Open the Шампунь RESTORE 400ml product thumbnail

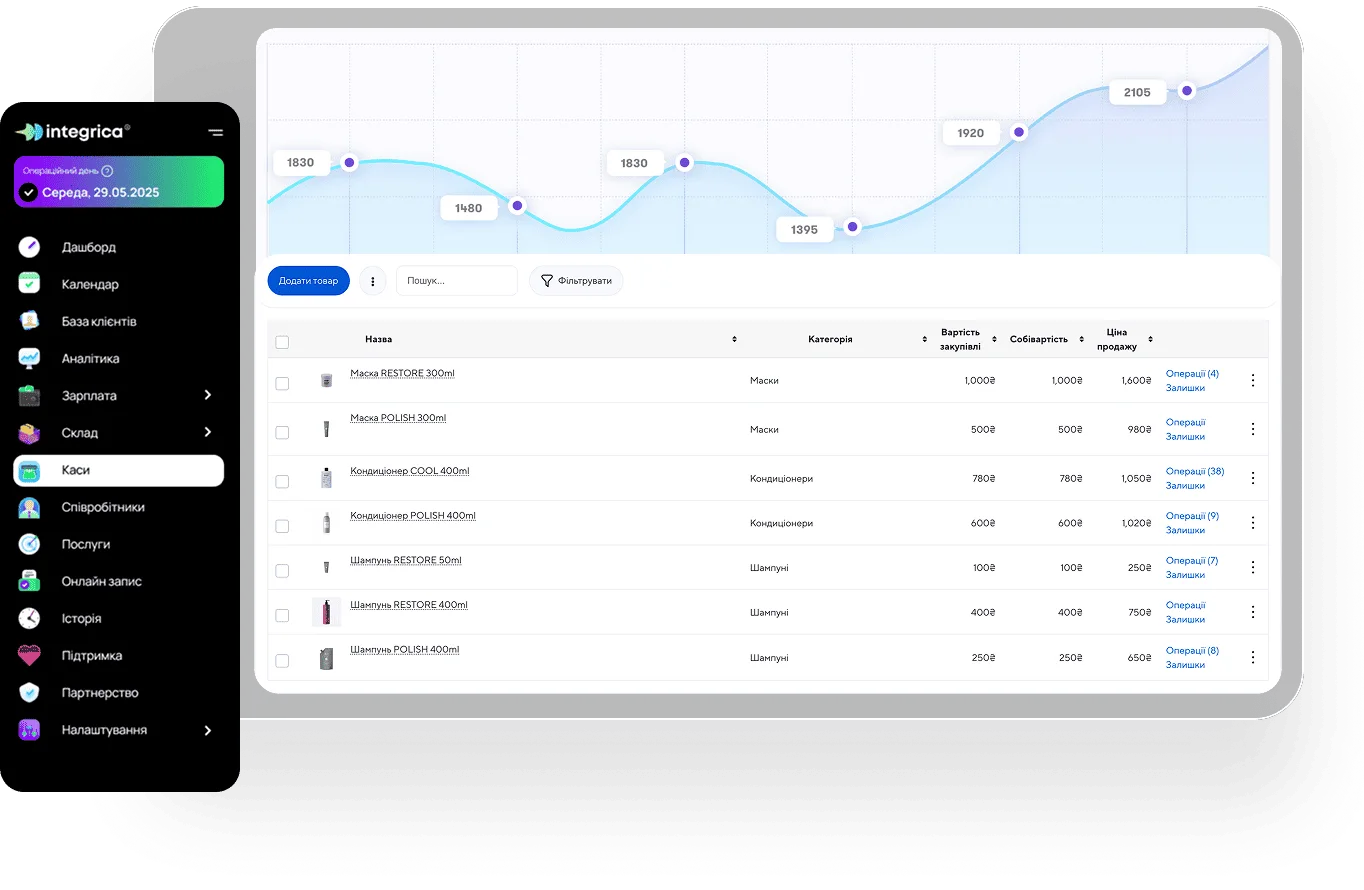pos(326,612)
